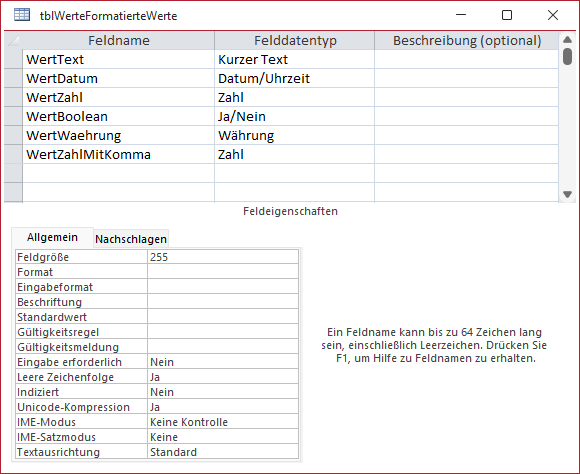Click the Indiziert value Nein
580x474 pixels.
[x=223, y=392]
